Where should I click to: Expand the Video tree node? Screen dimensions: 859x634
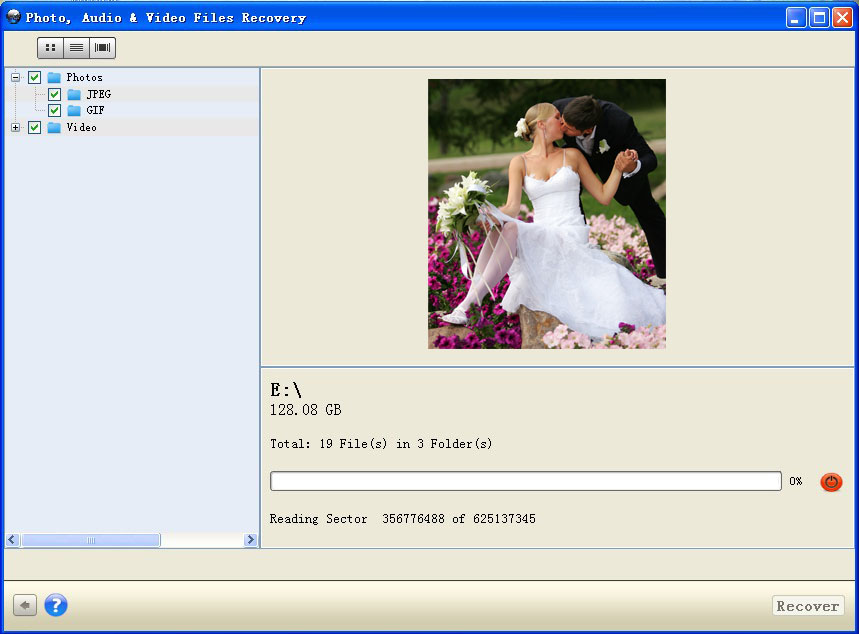(x=15, y=128)
